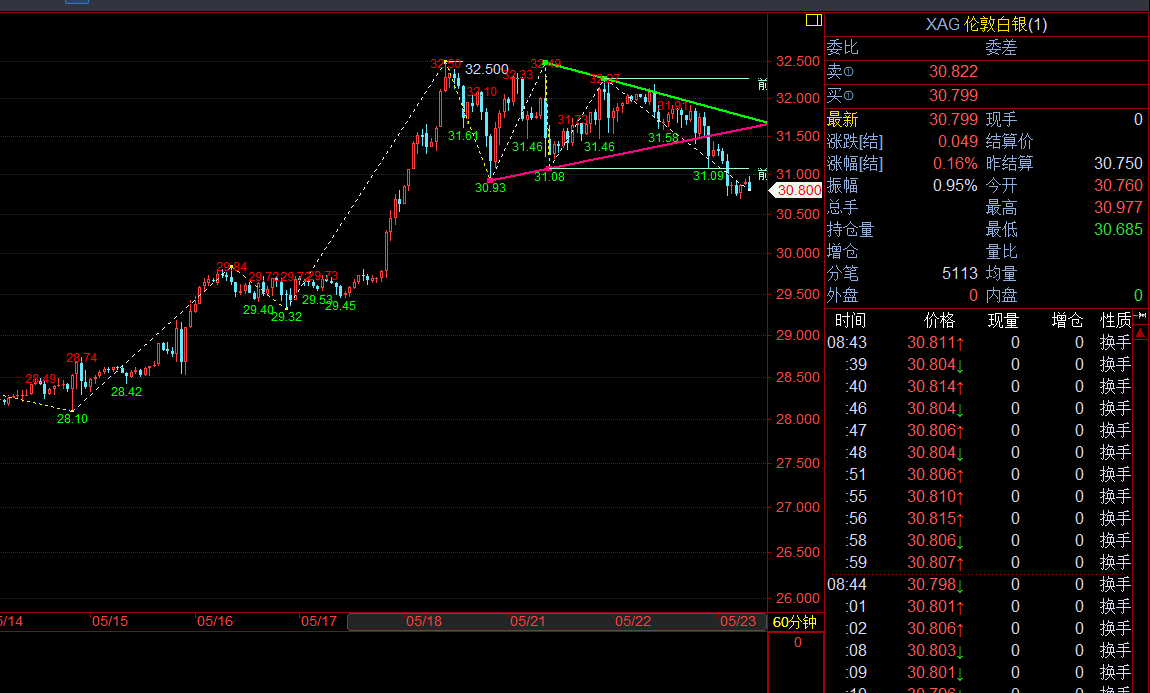
Task: Click the red scroll-up triangle in tick list
Action: coord(1140,333)
